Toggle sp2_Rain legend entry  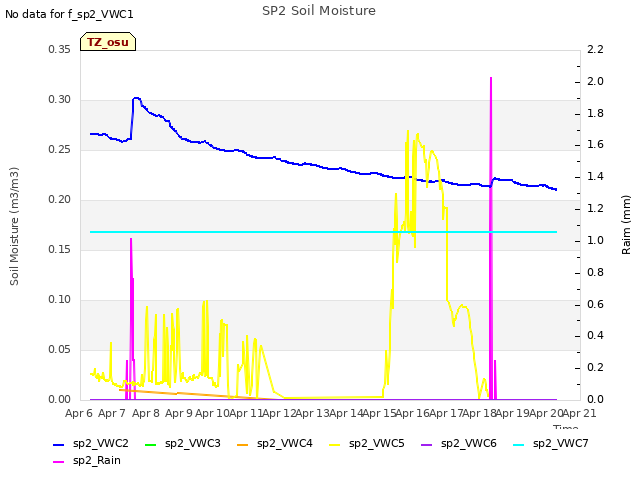tap(87, 461)
